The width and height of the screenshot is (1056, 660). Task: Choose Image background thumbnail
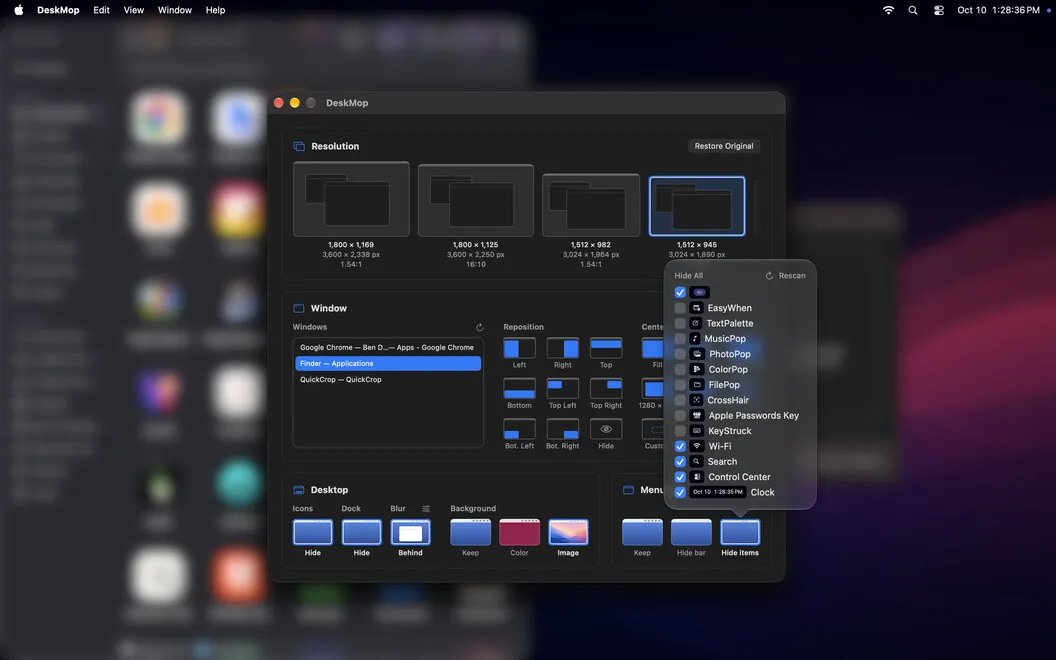point(568,532)
